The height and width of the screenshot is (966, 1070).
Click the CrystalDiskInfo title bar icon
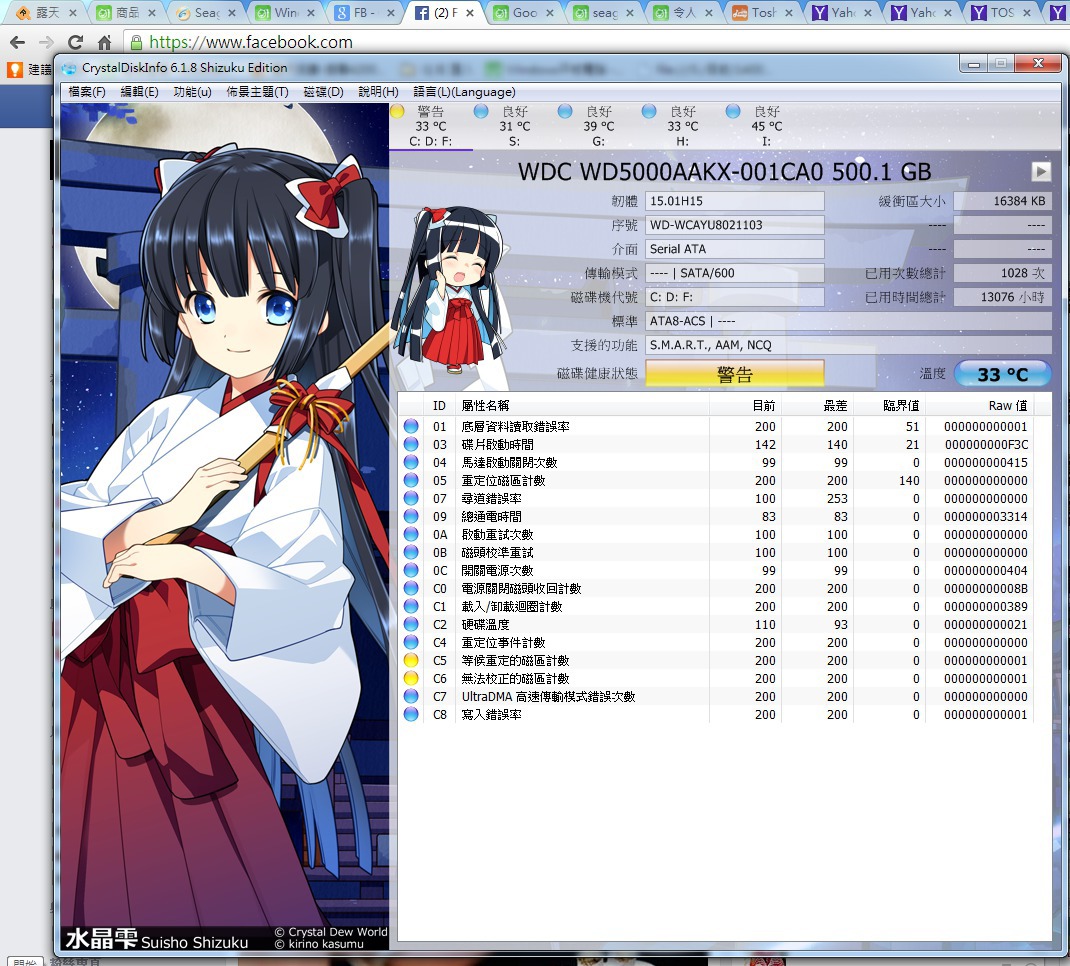click(69, 68)
